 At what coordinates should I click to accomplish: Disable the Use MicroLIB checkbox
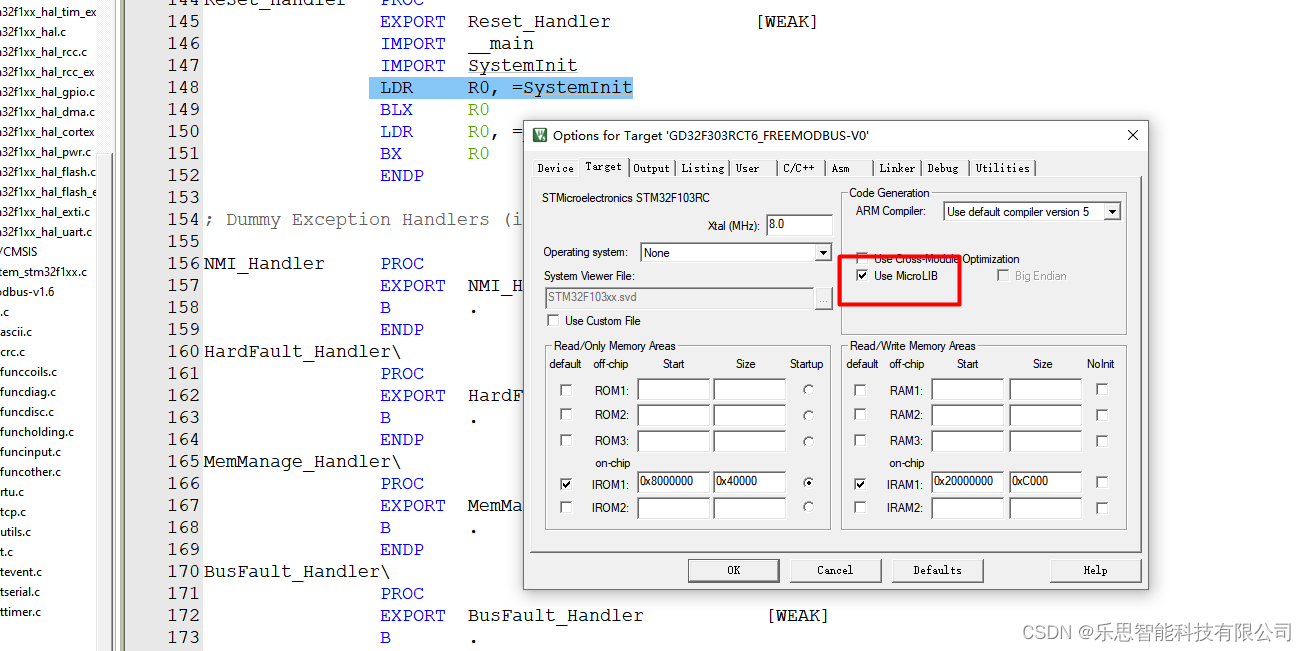pyautogui.click(x=862, y=276)
